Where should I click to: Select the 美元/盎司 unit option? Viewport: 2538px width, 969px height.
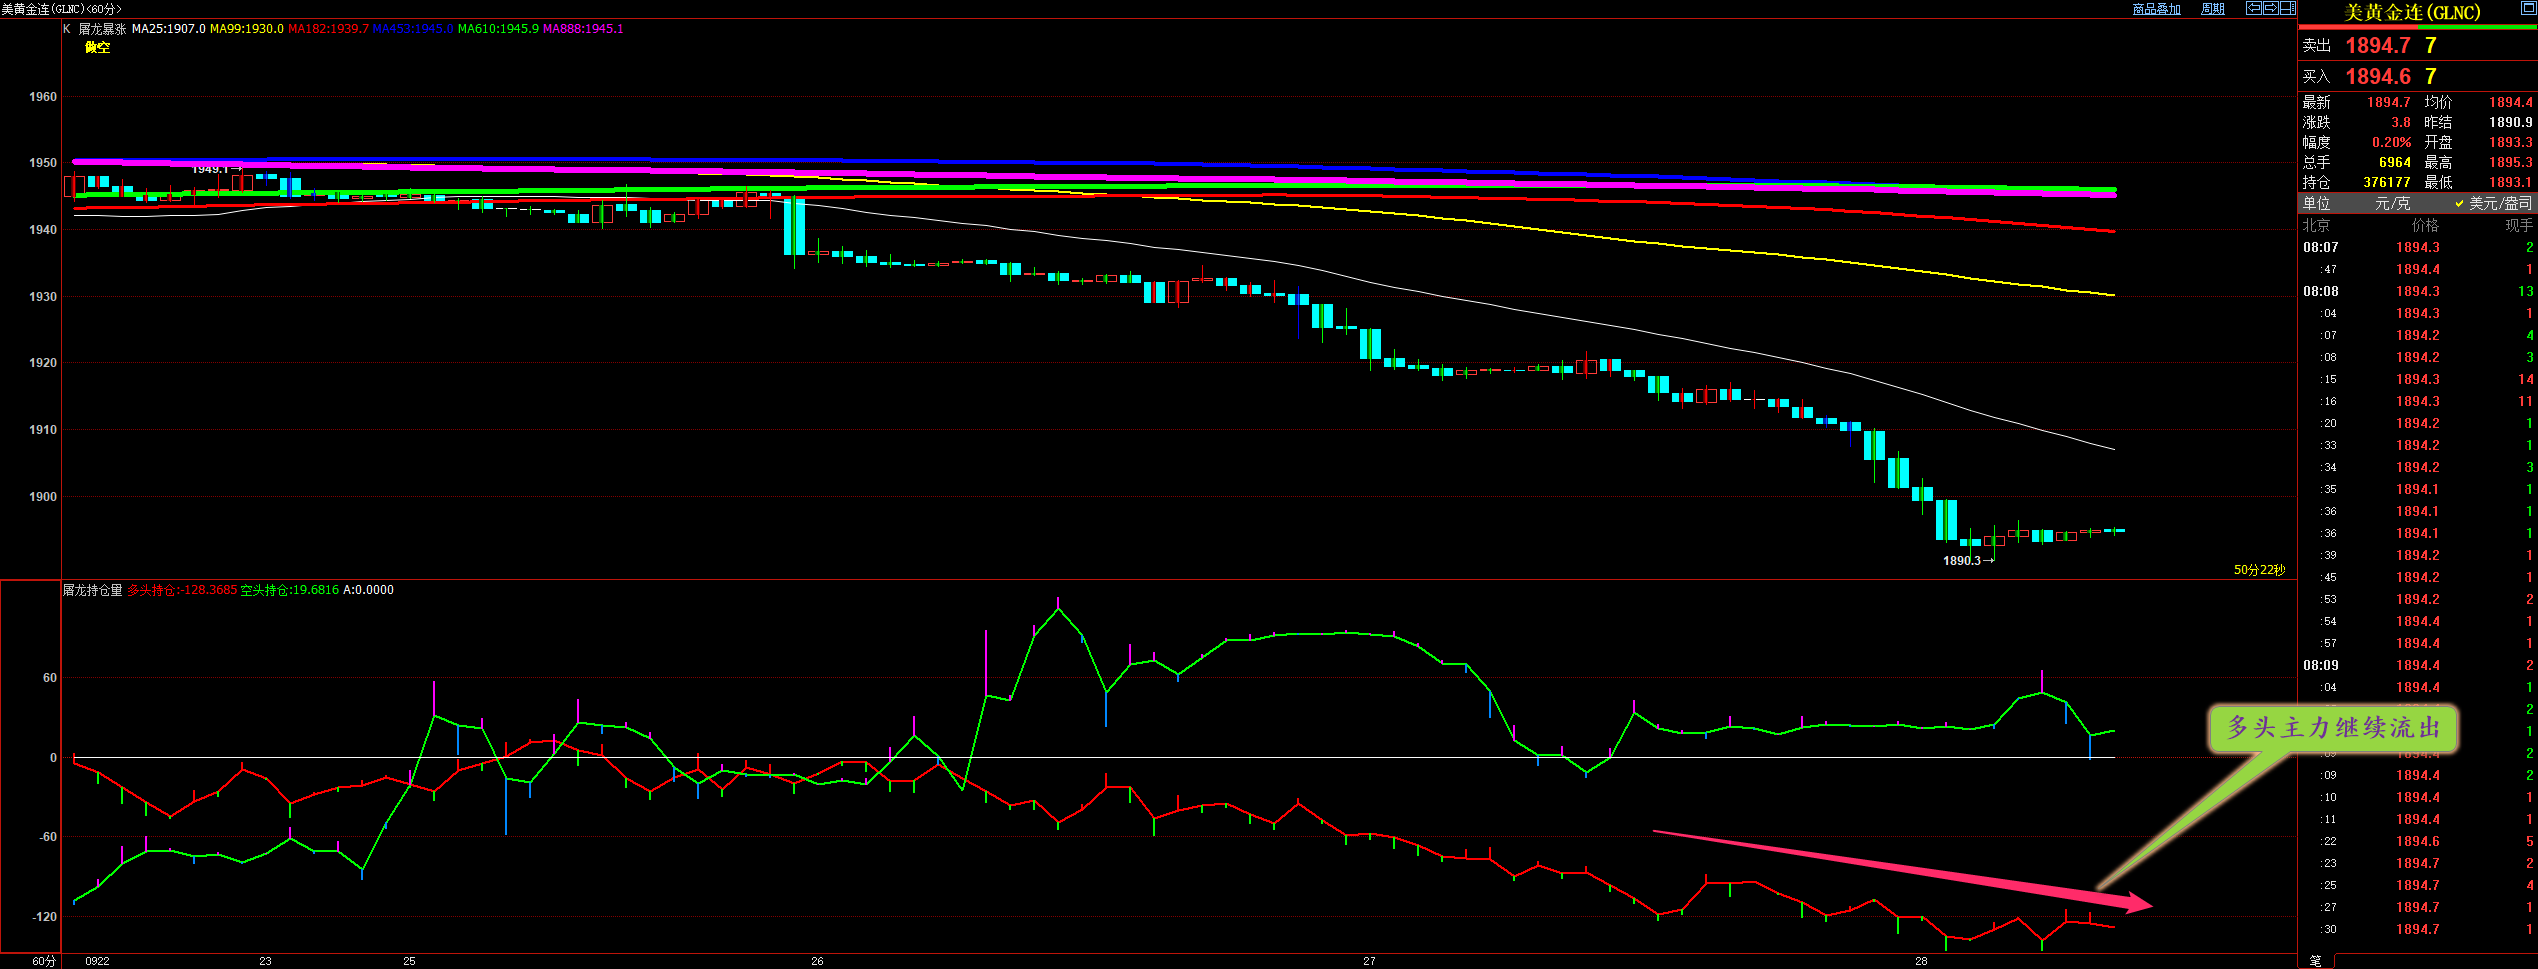point(2499,203)
